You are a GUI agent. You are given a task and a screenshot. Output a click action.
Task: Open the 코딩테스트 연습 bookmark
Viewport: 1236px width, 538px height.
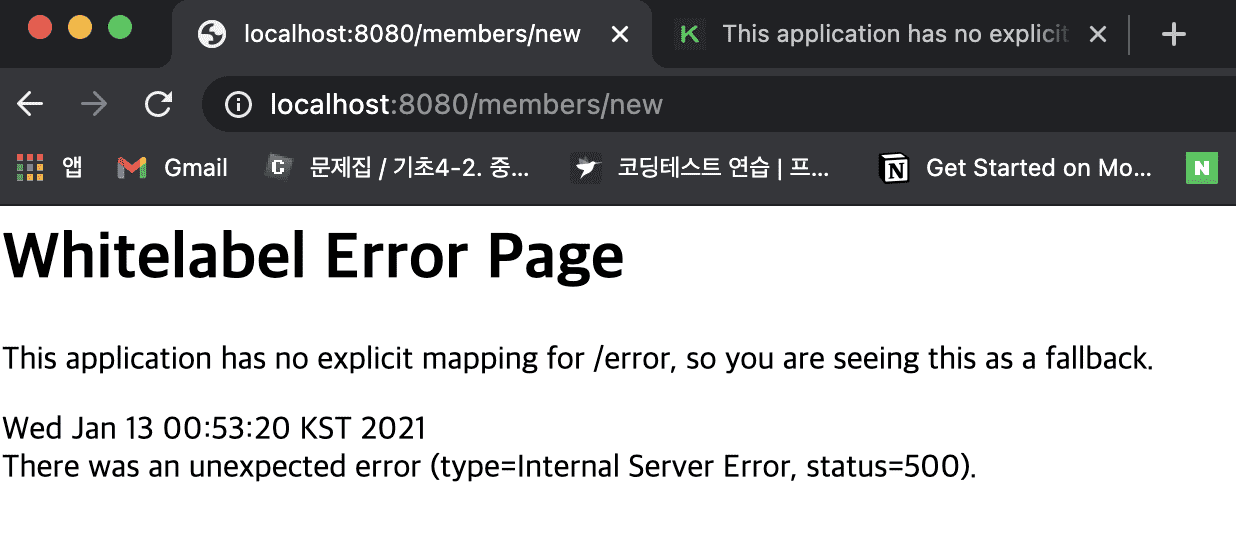click(701, 168)
